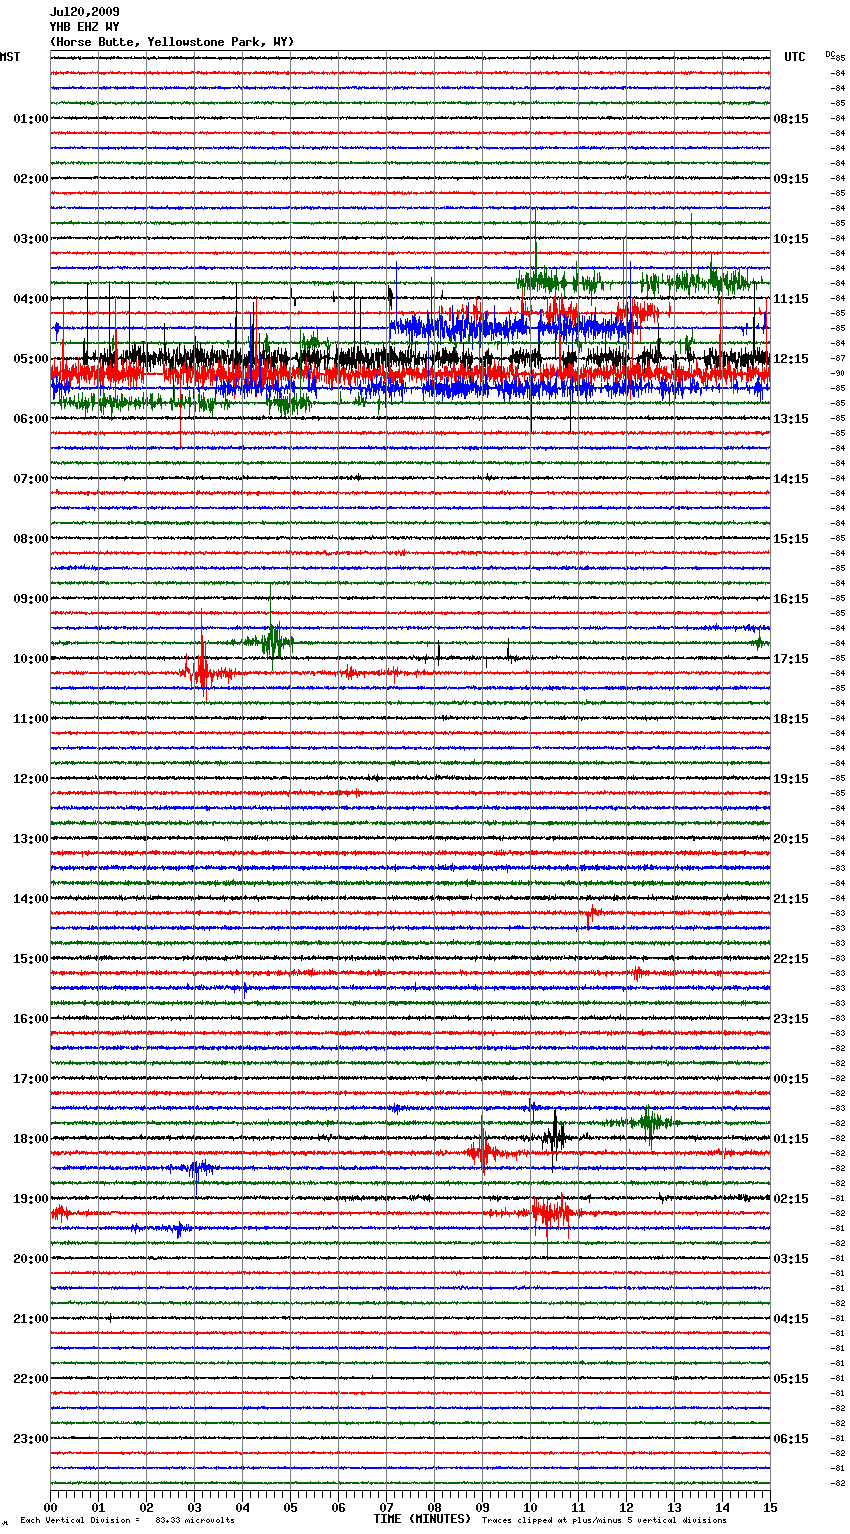This screenshot has height=1534, width=850.
Task: Click the MST time label "01:00"
Action: click(31, 119)
